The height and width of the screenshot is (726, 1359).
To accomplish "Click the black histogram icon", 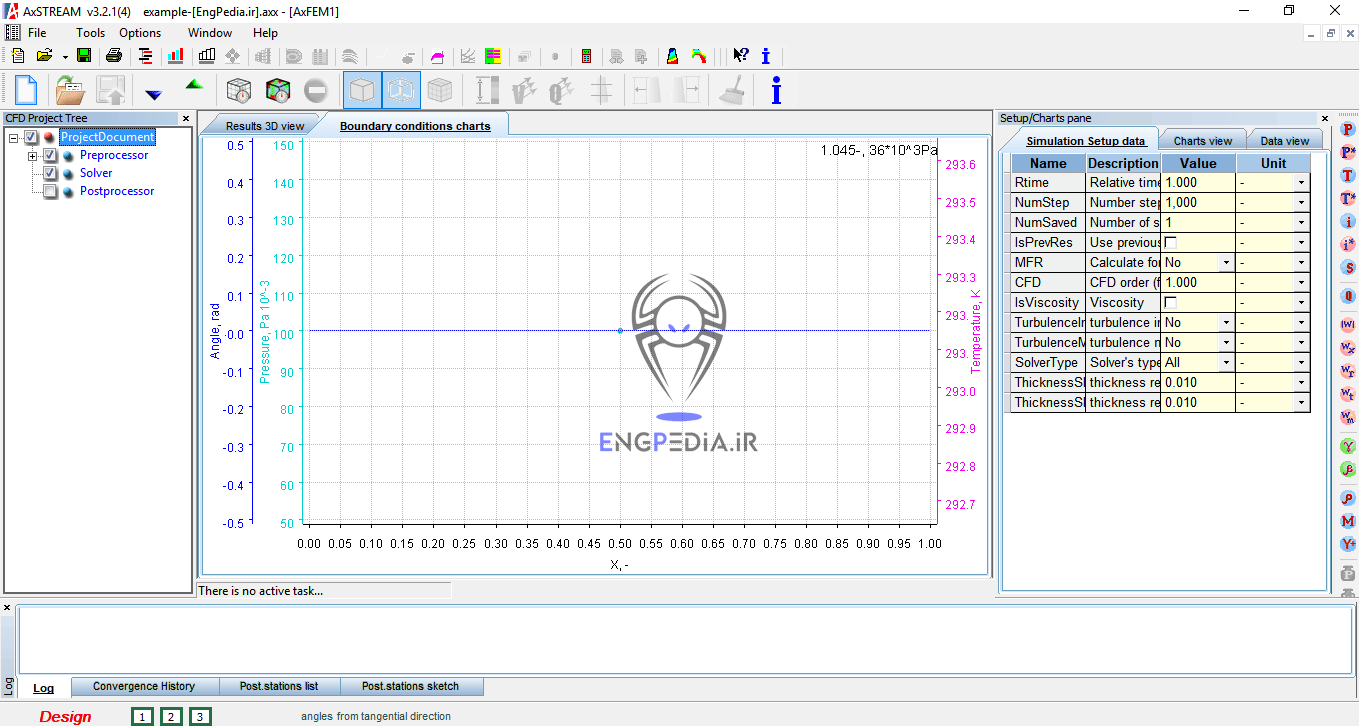I will pyautogui.click(x=207, y=56).
